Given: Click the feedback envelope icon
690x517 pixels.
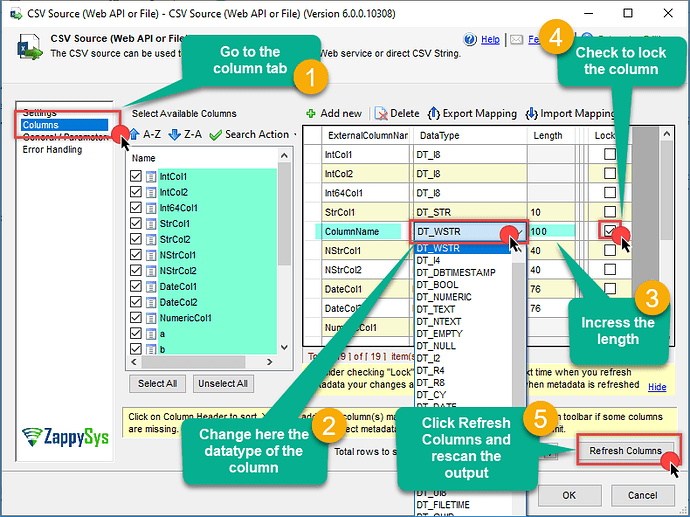Looking at the screenshot, I should pos(517,40).
